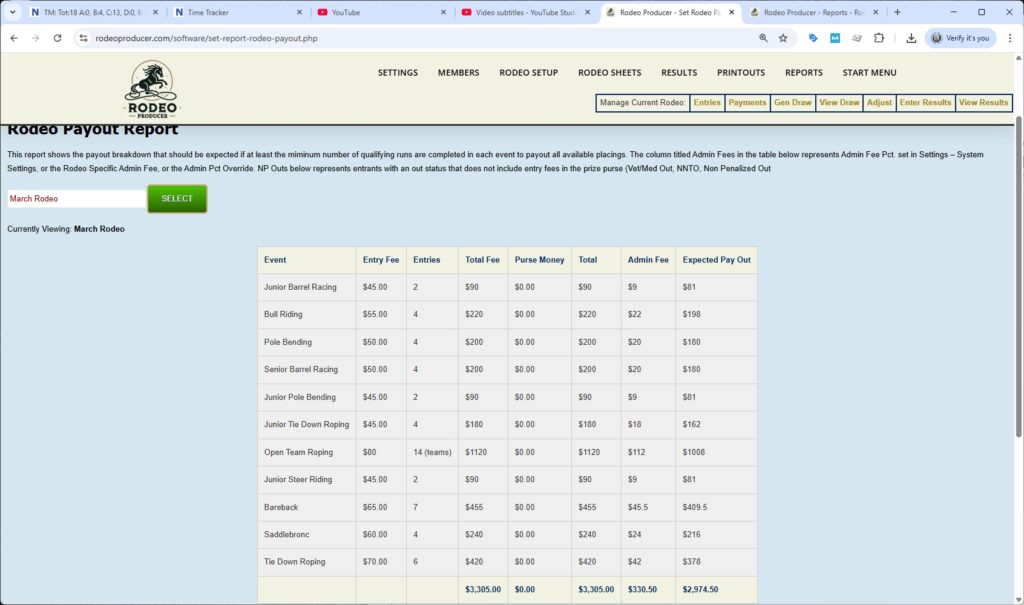Open the blue M extension icon

[x=833, y=38]
